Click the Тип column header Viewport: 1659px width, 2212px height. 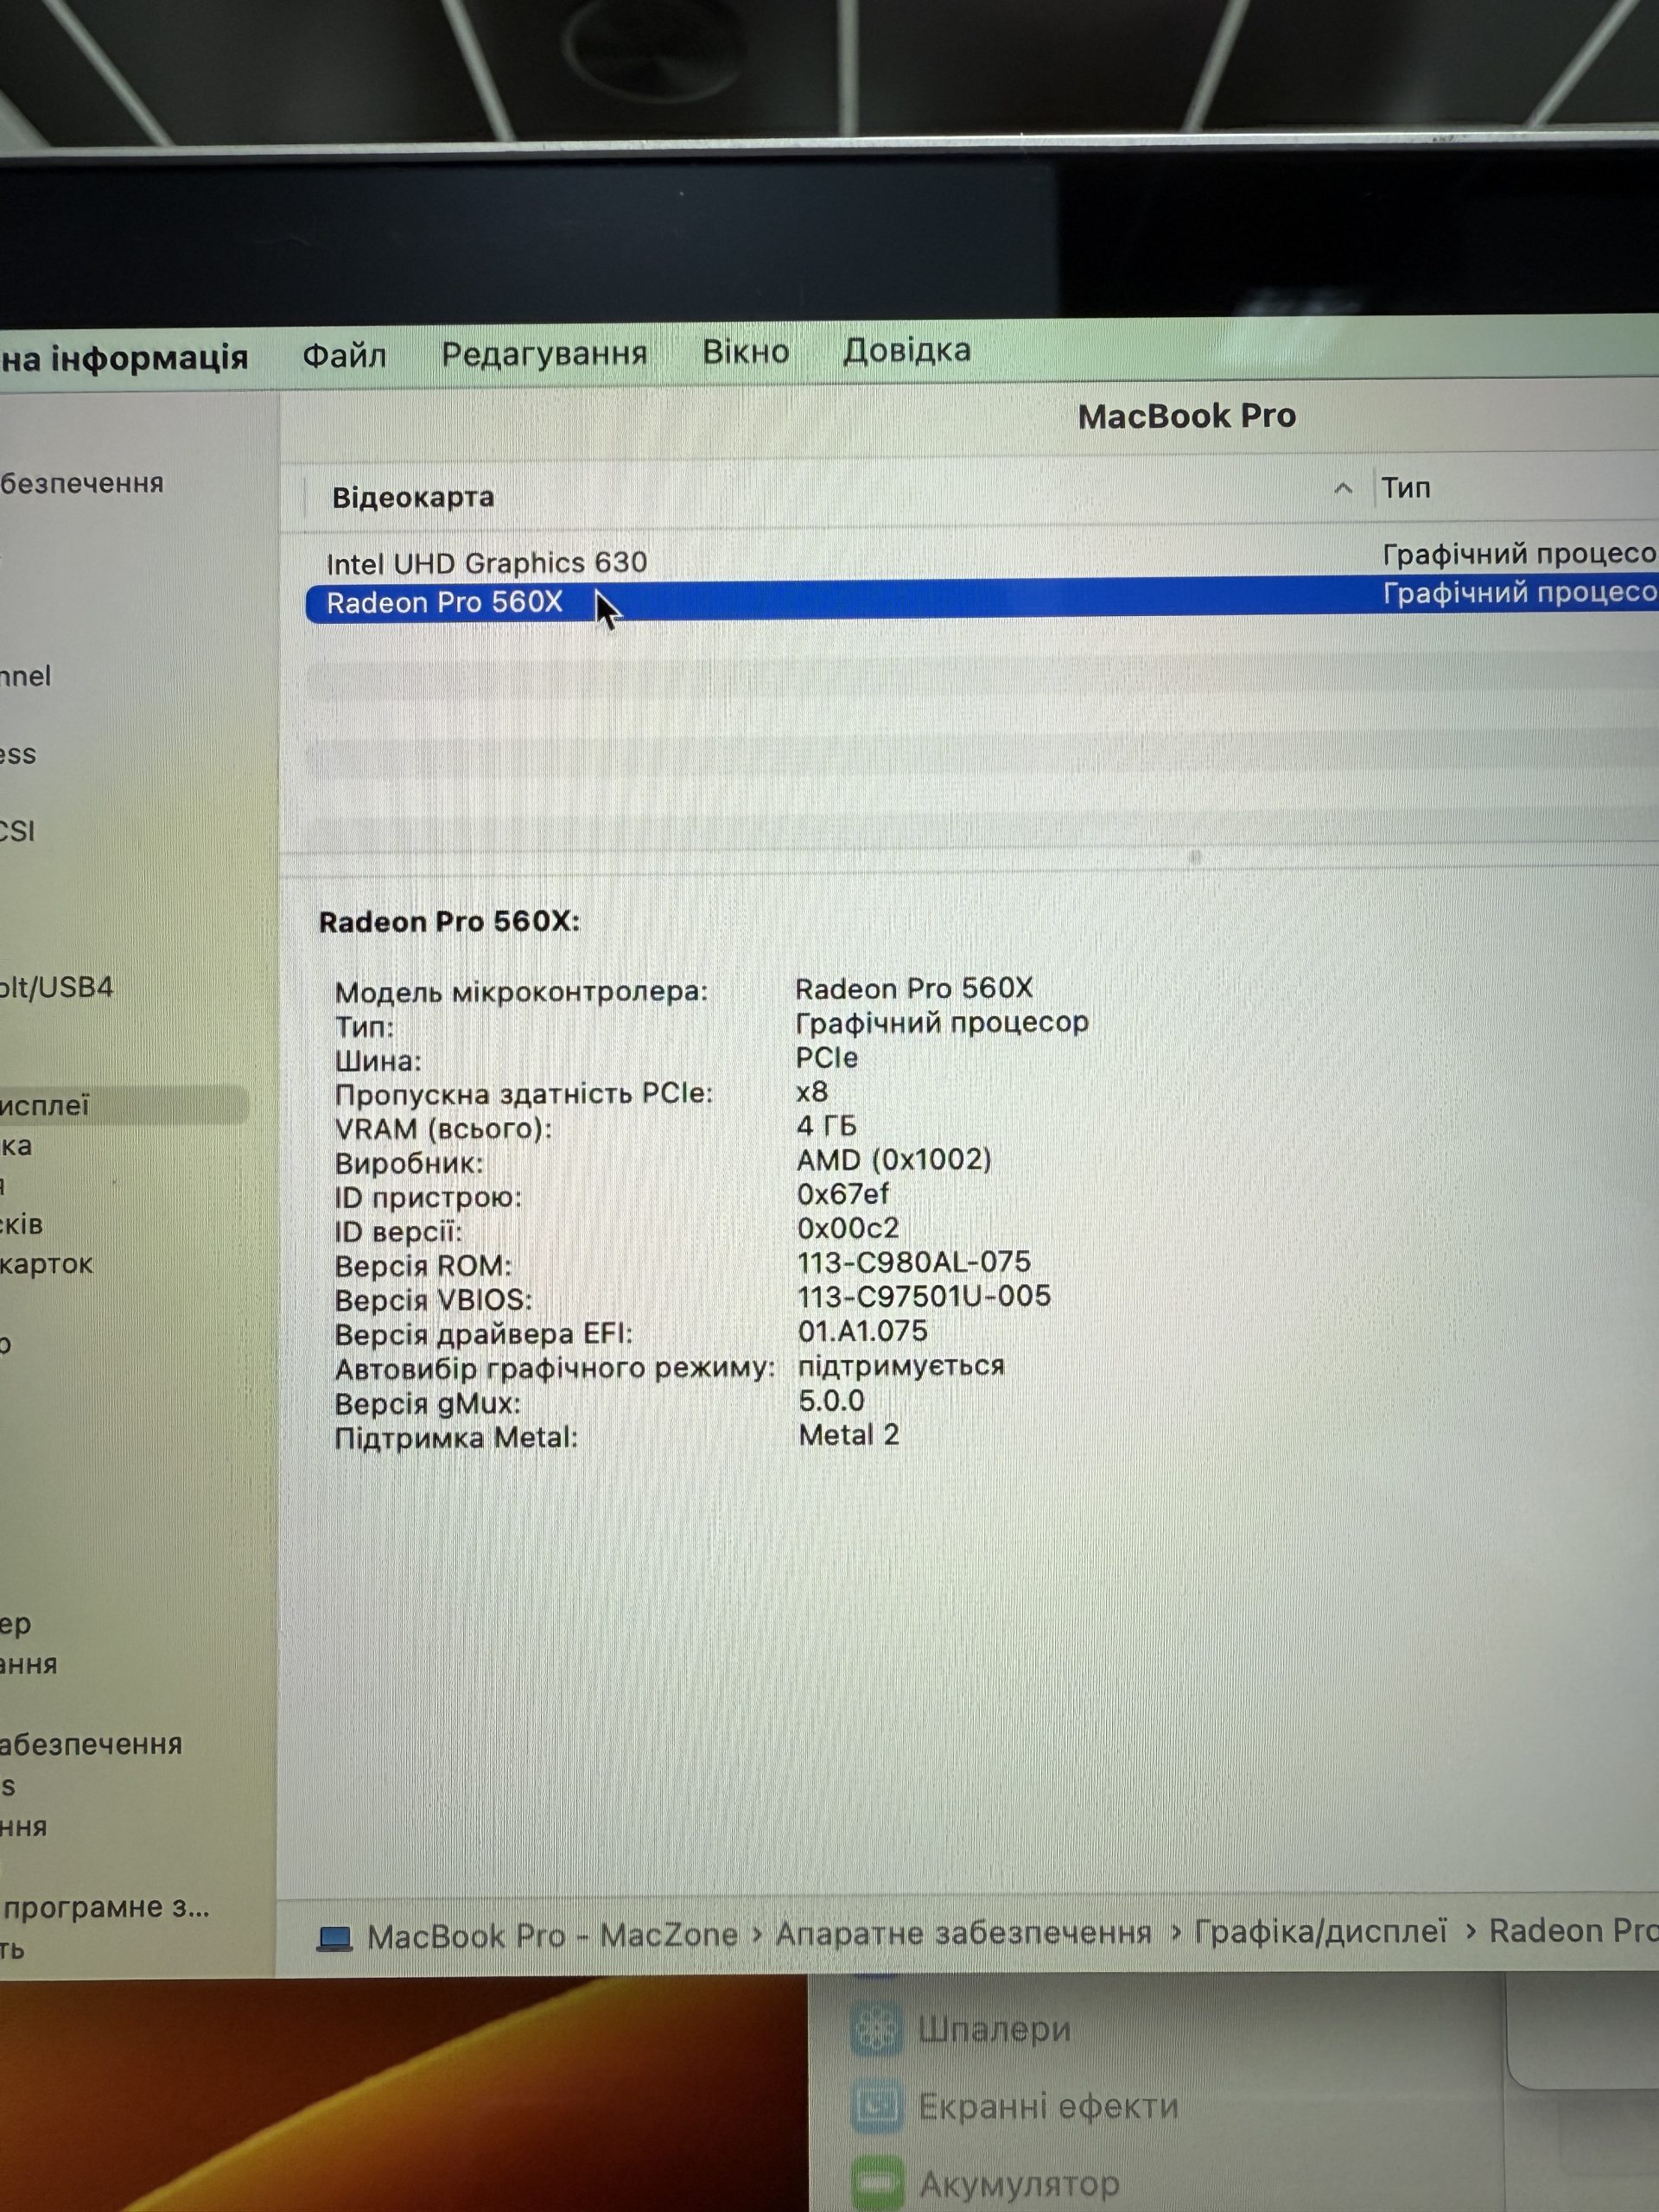(1406, 488)
